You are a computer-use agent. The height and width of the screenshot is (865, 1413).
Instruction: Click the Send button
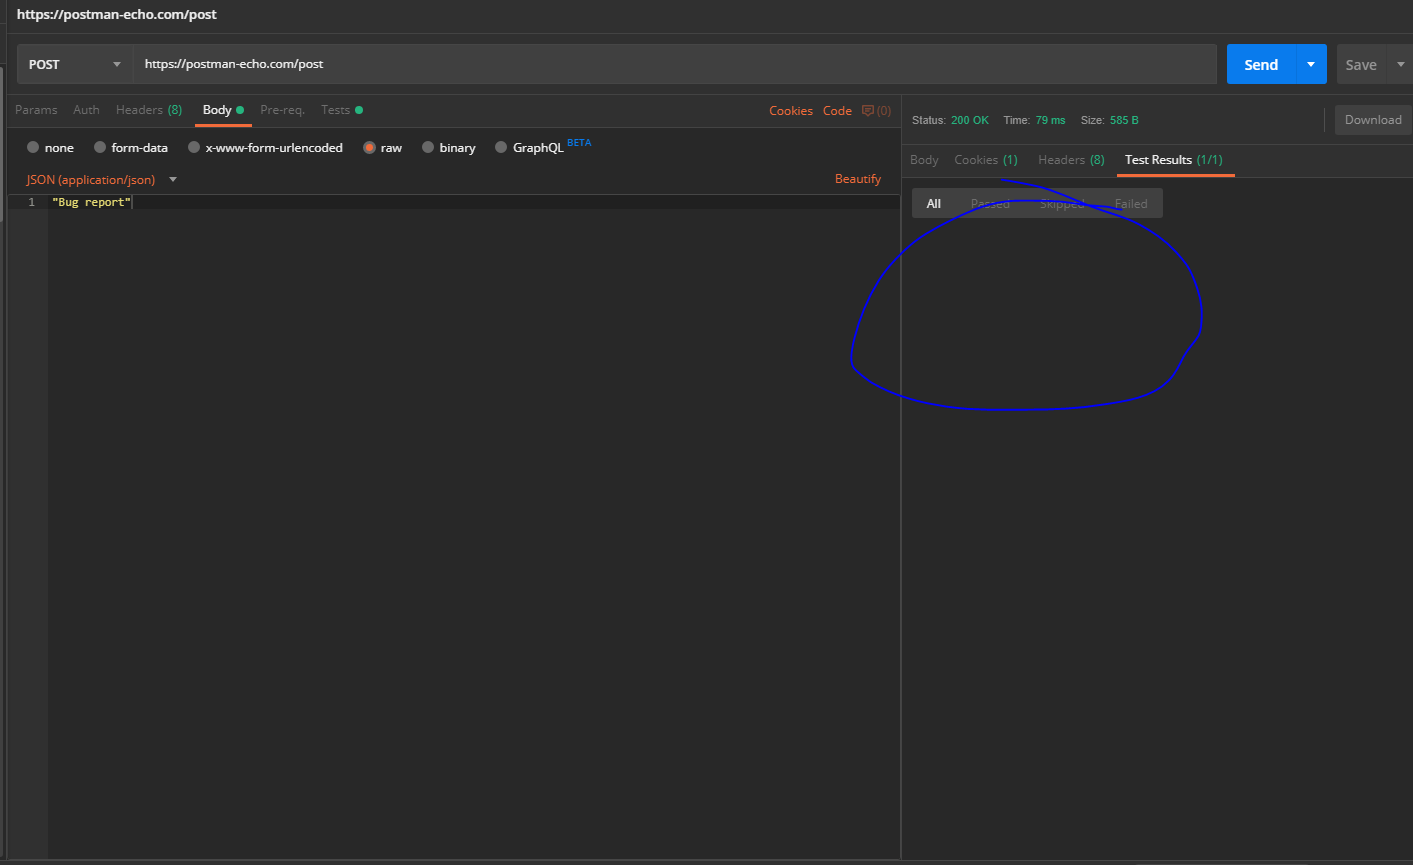[x=1260, y=63]
